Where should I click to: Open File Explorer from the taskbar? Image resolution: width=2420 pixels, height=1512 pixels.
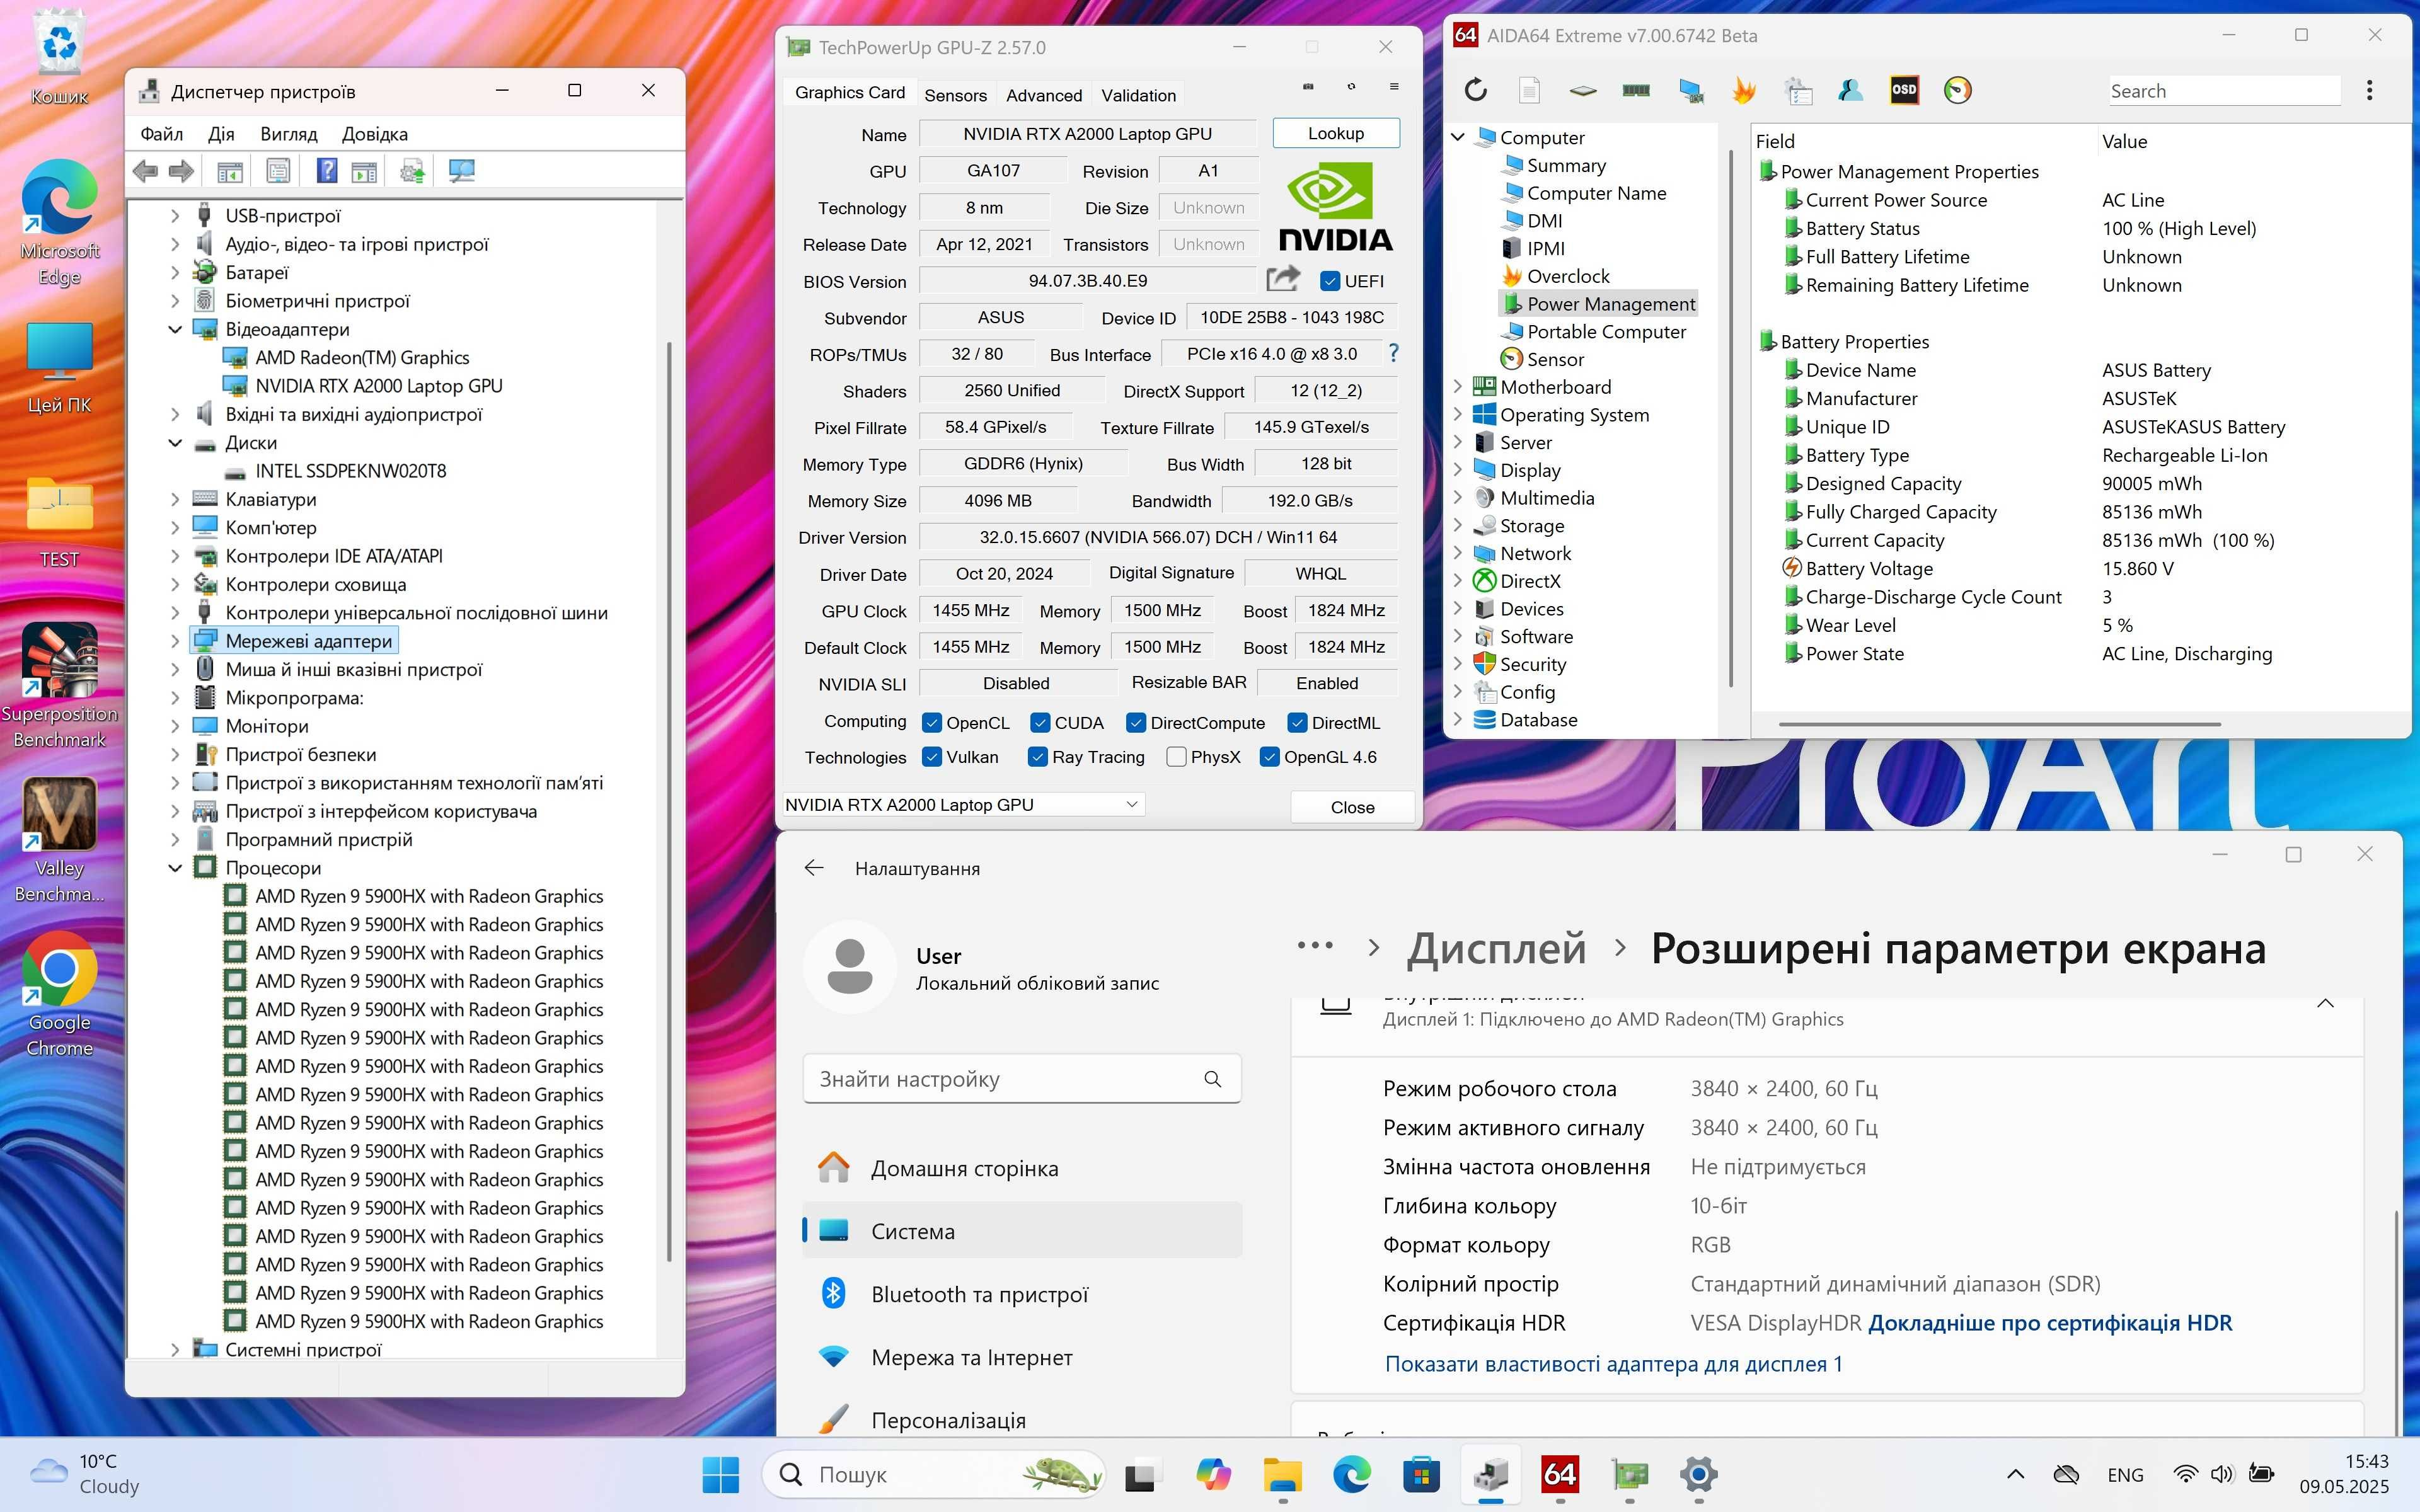click(1282, 1474)
